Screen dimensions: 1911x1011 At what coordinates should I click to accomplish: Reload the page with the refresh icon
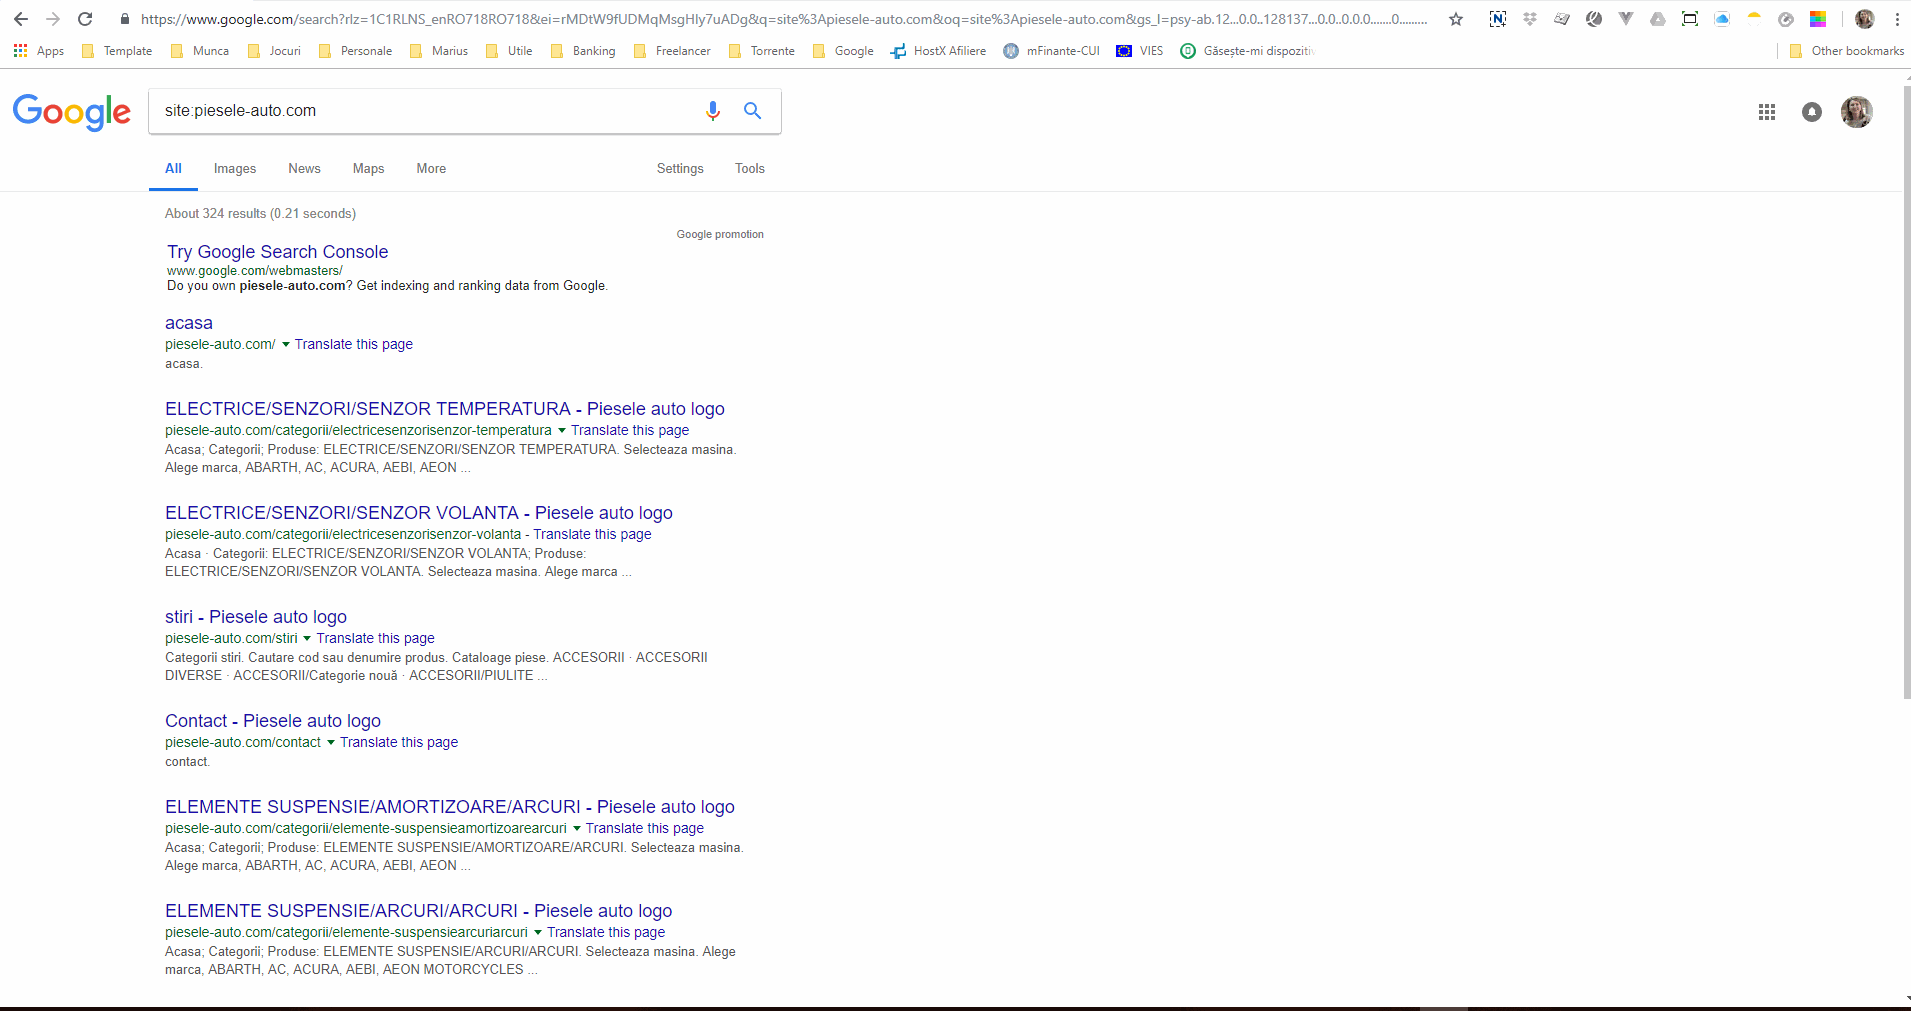85,19
